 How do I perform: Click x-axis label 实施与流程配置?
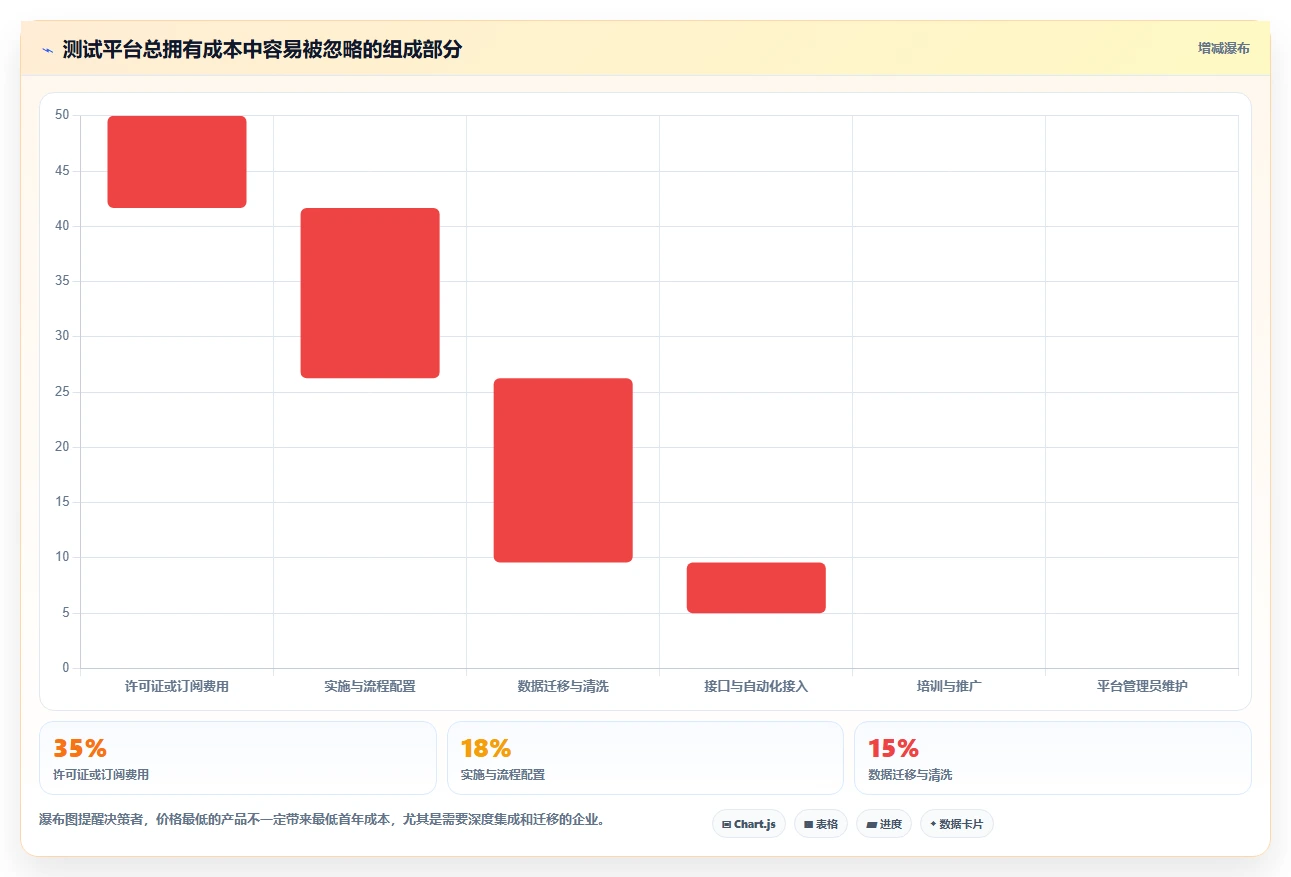point(370,687)
